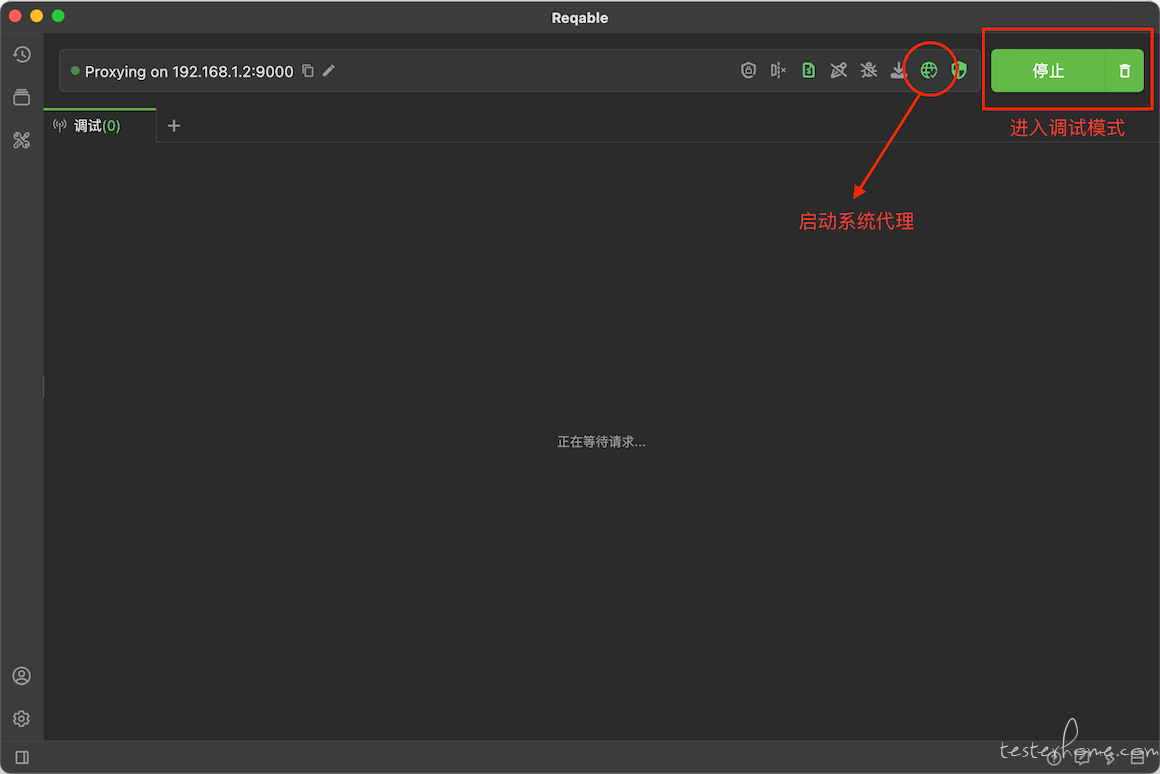Image resolution: width=1160 pixels, height=774 pixels.
Task: Open the settings gear icon
Action: pos(21,719)
